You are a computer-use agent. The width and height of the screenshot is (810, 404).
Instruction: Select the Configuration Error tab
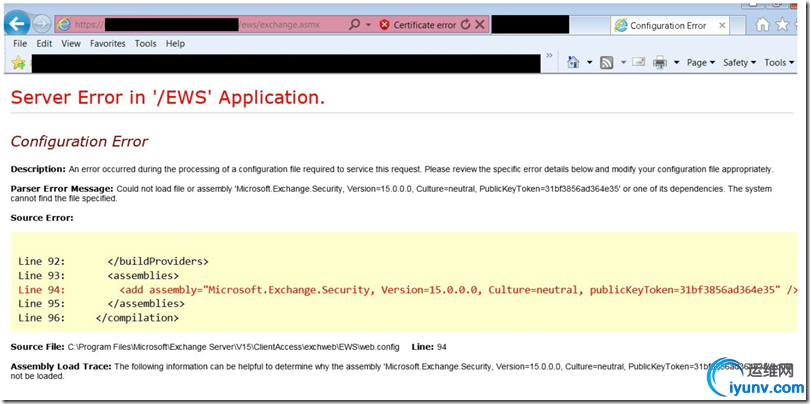pos(668,26)
